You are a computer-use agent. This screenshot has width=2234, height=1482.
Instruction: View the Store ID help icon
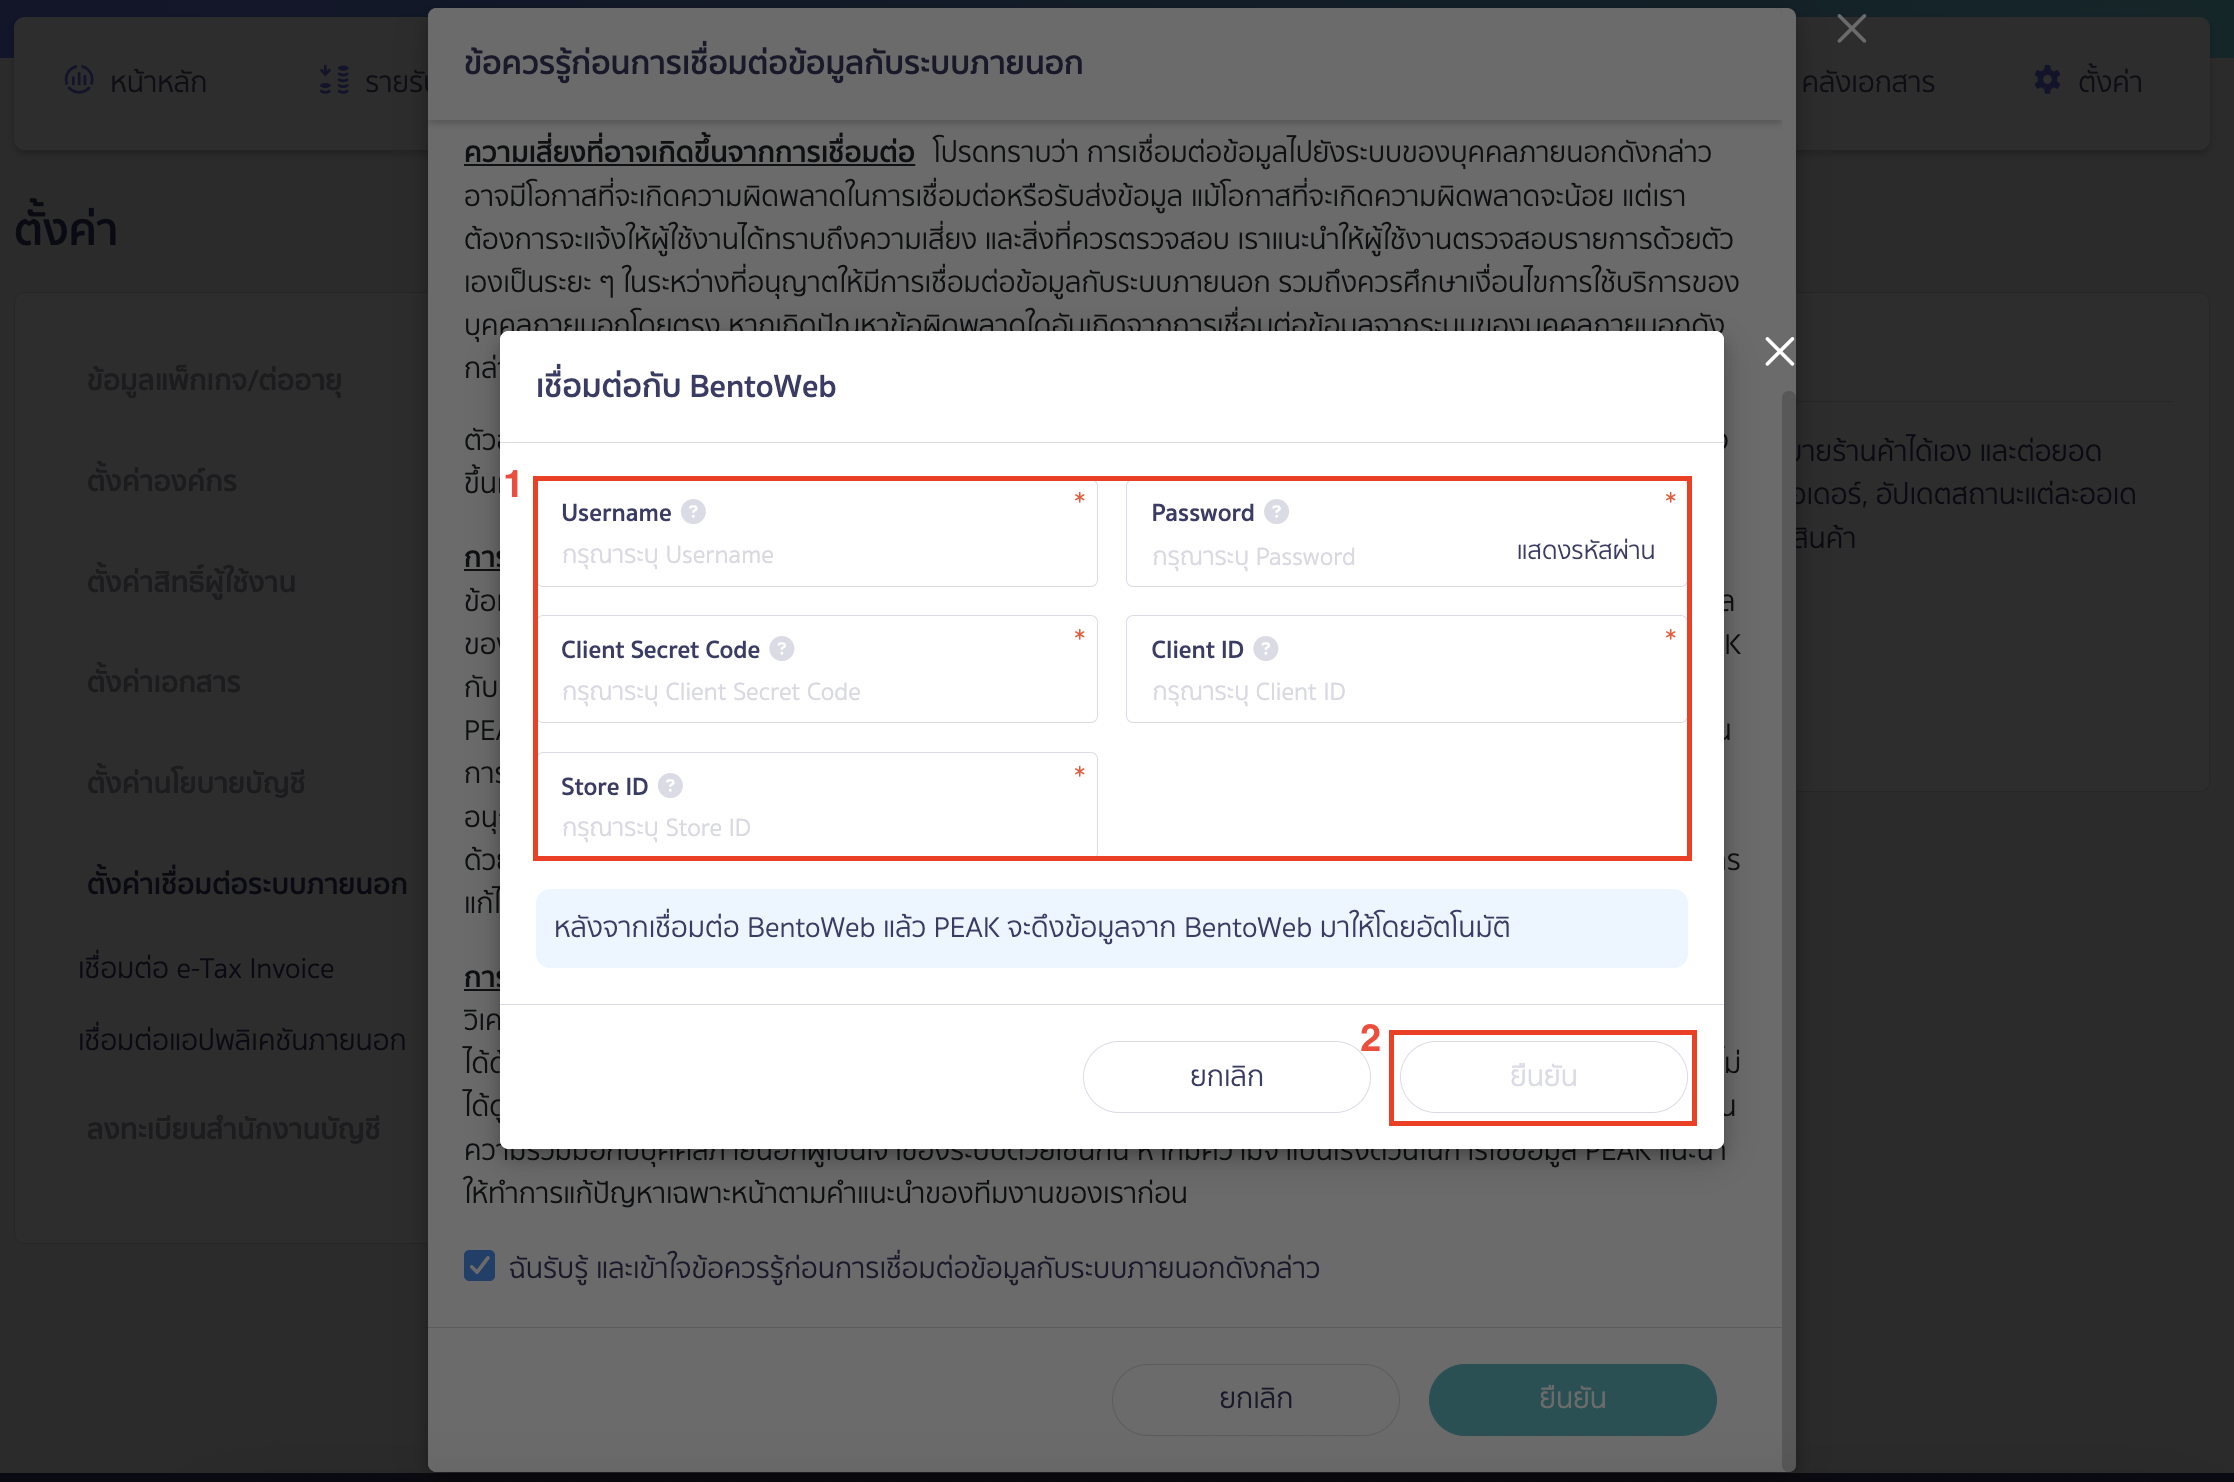(669, 786)
